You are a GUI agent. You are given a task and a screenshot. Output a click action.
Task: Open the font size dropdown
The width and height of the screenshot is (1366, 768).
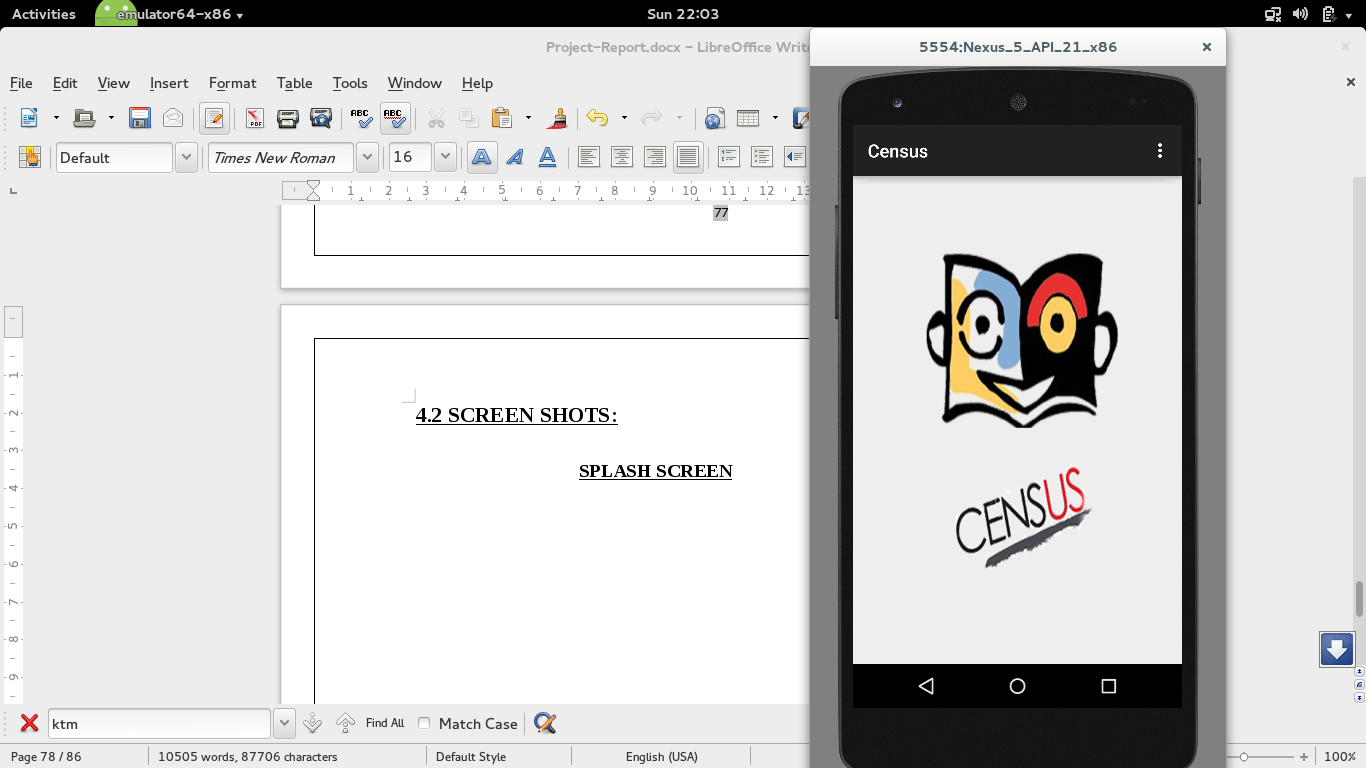(445, 157)
